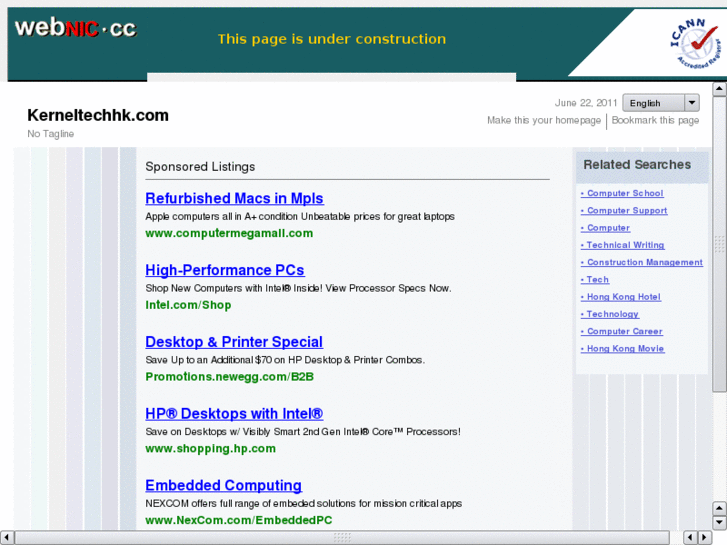Select Construction Management related search
The height and width of the screenshot is (545, 727).
(x=642, y=263)
